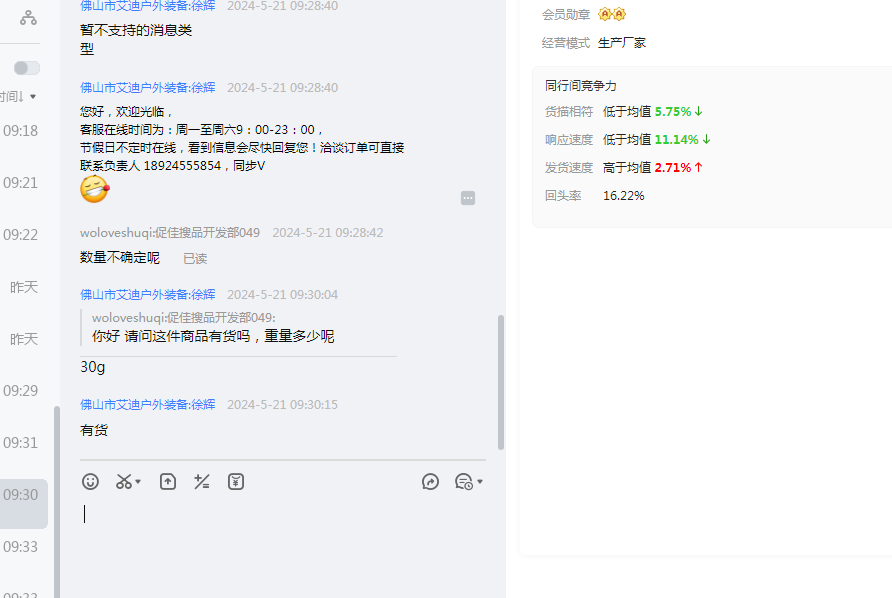Open the emoji picker in chat toolbar
Viewport: 892px width, 598px height.
tap(90, 482)
